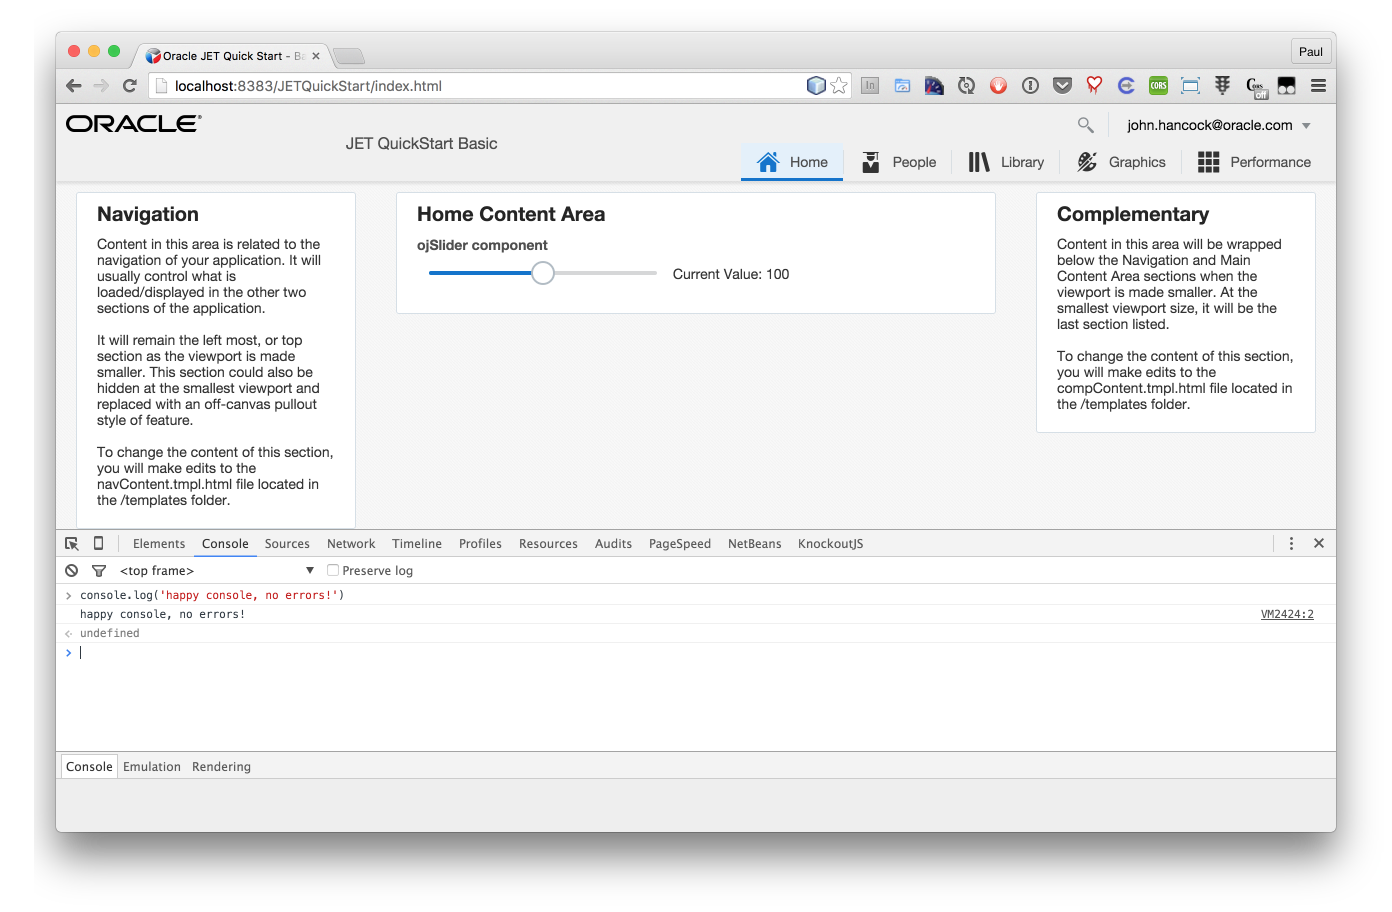Open the Pocket extension icon
The image size is (1392, 912).
(1062, 86)
